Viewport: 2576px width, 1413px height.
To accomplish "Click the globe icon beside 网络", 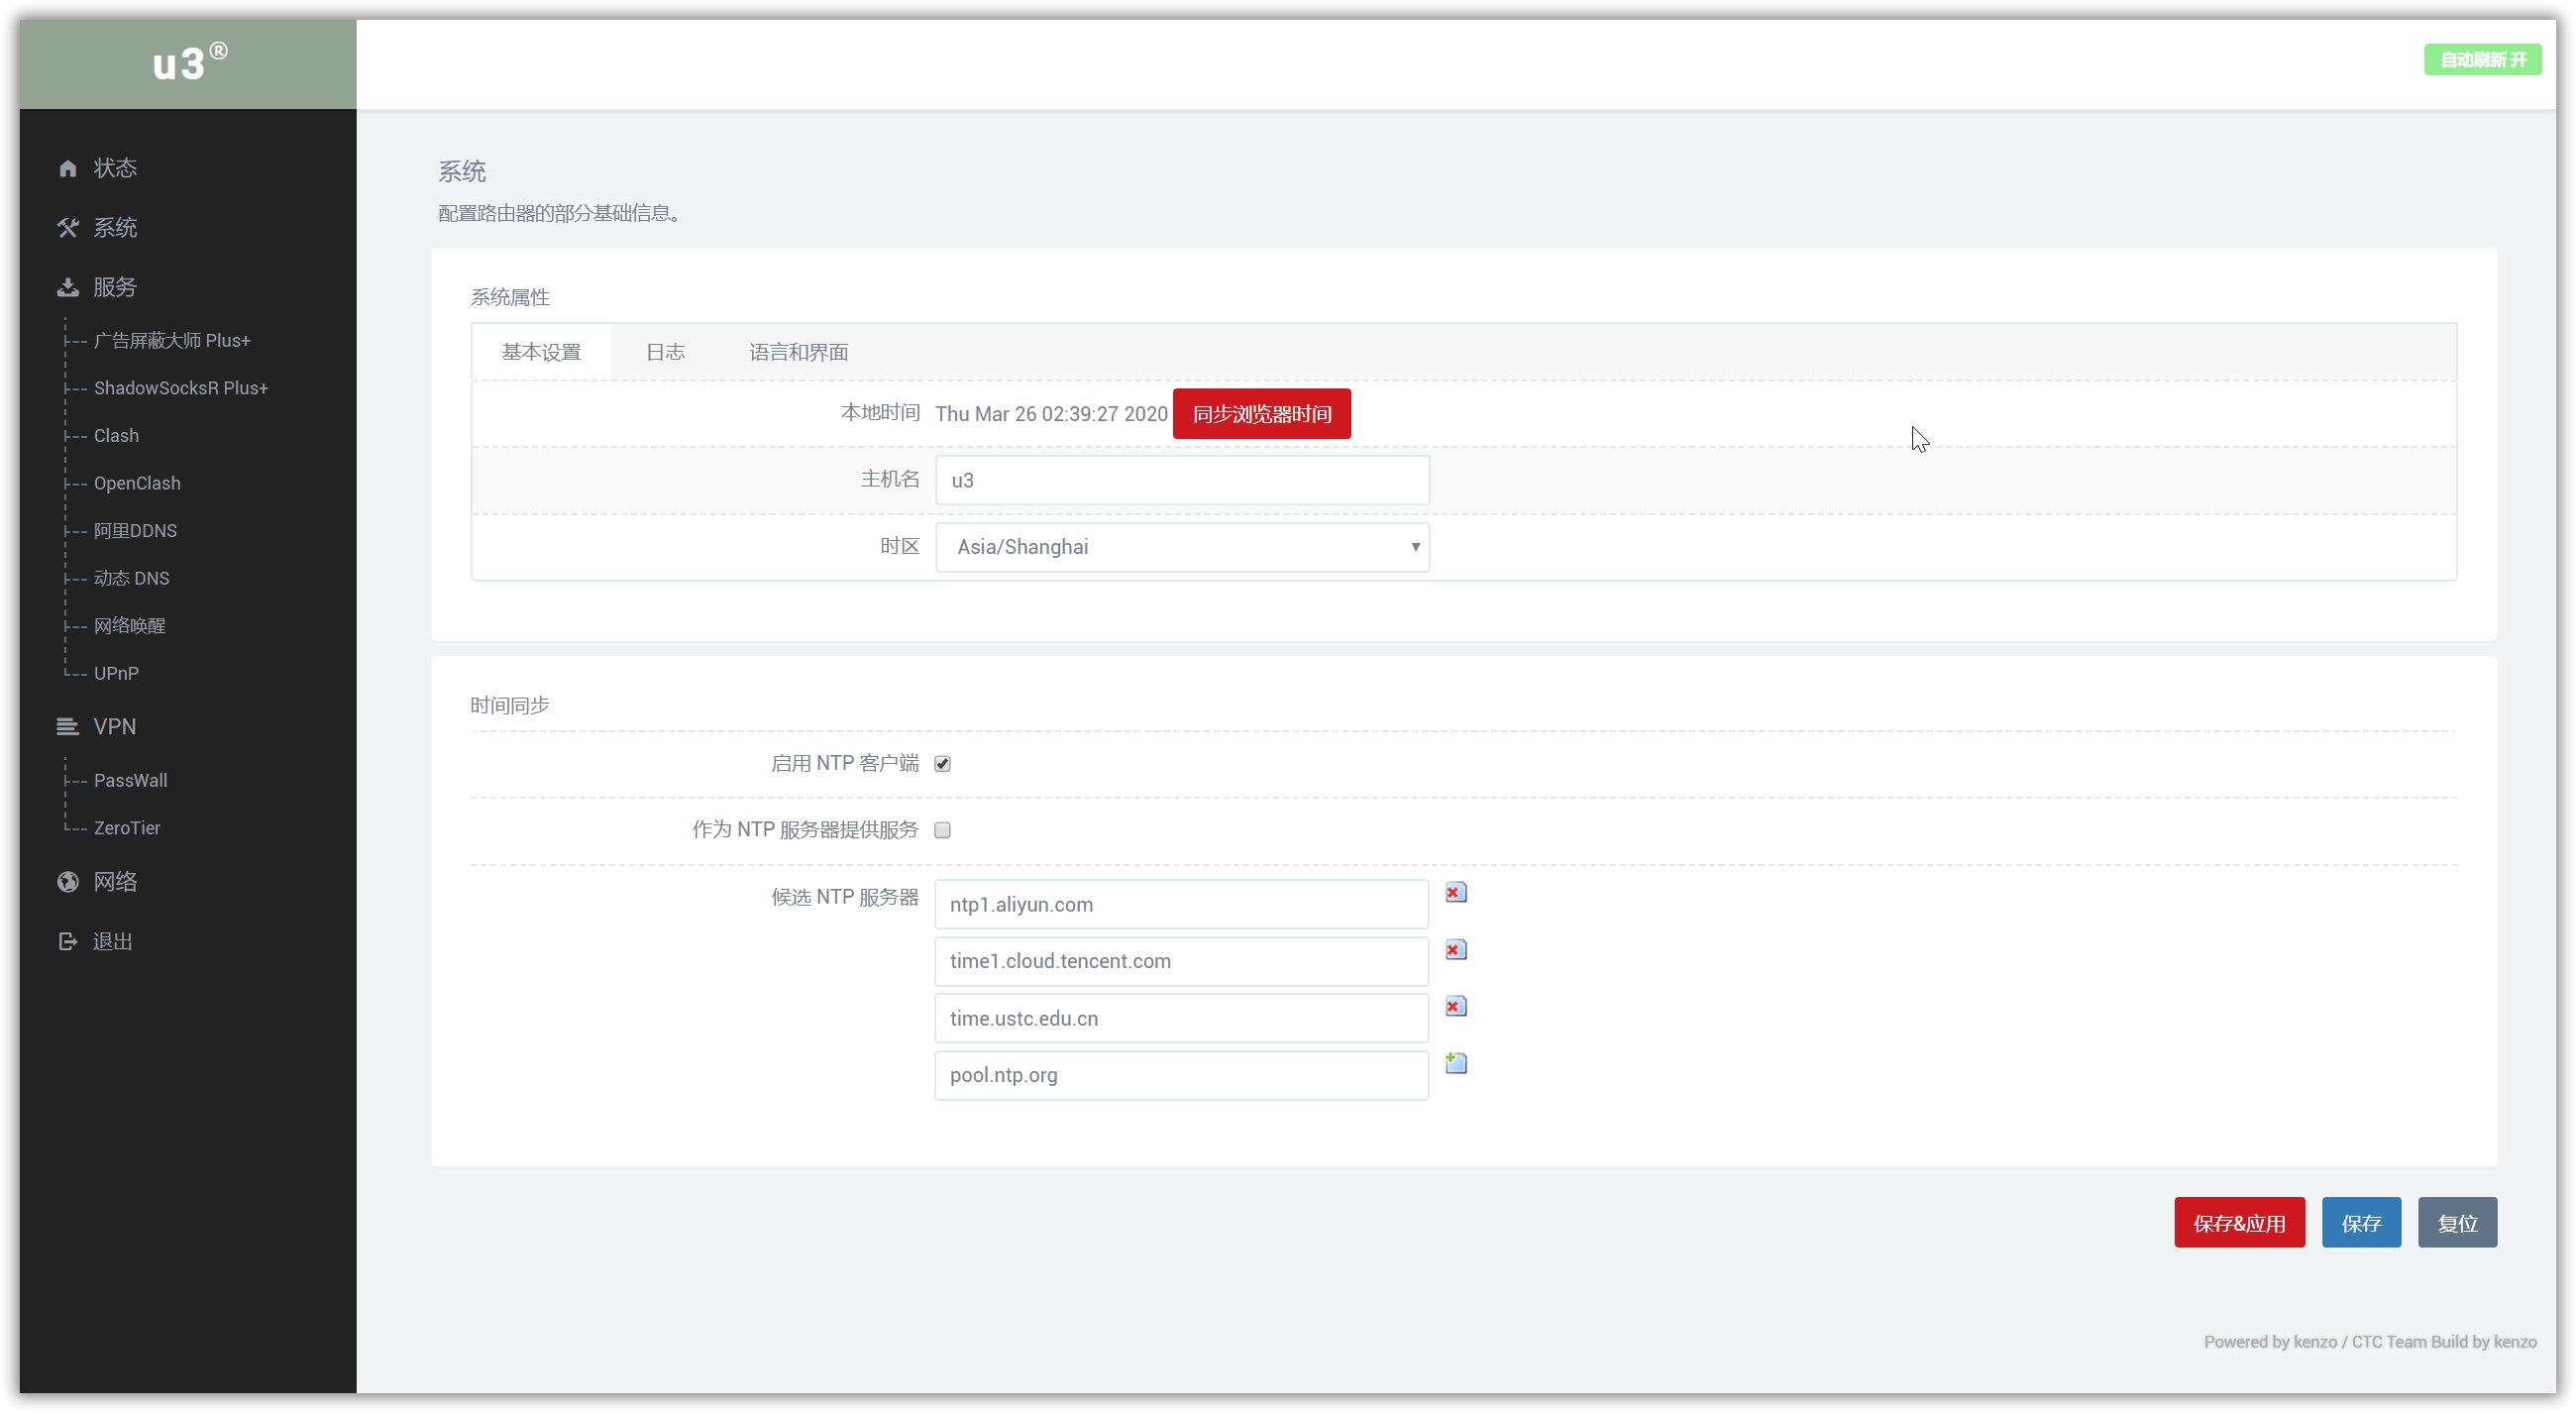I will click(x=67, y=882).
